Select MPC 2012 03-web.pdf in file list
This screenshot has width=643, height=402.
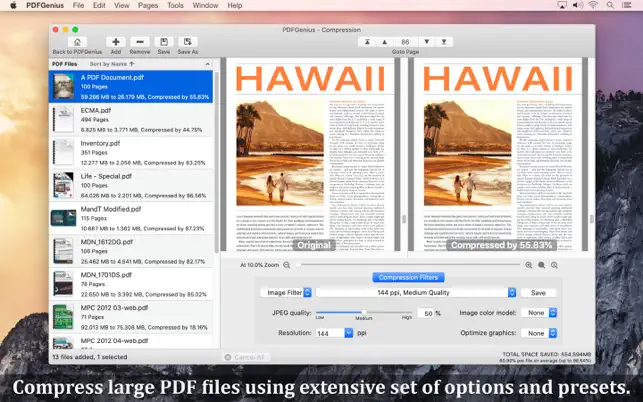tap(131, 317)
